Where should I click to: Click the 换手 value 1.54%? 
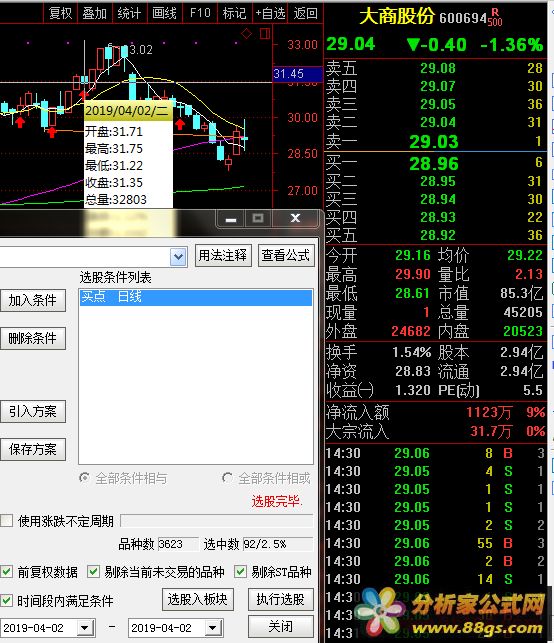point(411,352)
